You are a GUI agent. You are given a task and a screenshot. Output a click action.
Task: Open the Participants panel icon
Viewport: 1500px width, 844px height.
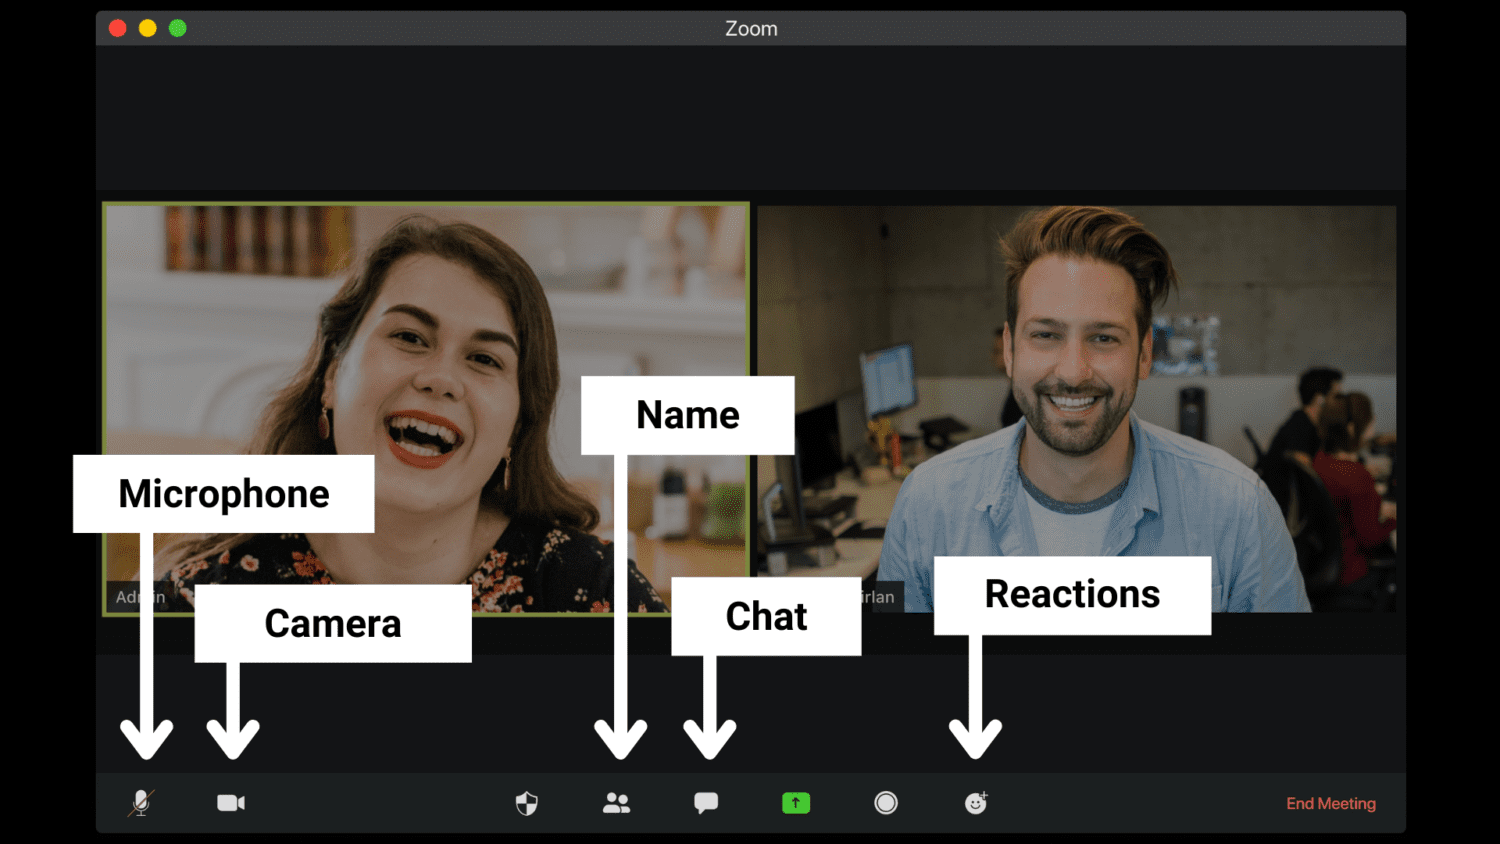pos(617,803)
